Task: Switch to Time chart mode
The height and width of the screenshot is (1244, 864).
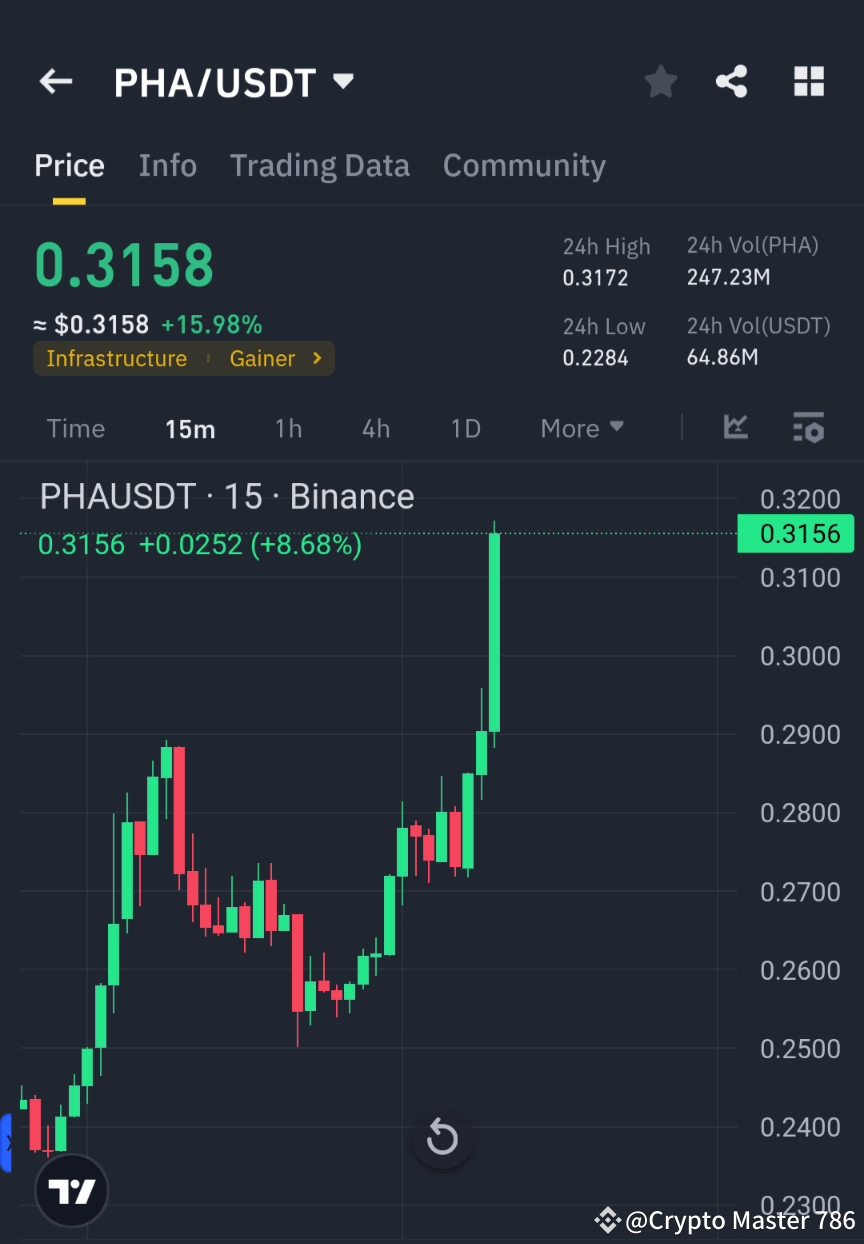Action: tap(75, 428)
